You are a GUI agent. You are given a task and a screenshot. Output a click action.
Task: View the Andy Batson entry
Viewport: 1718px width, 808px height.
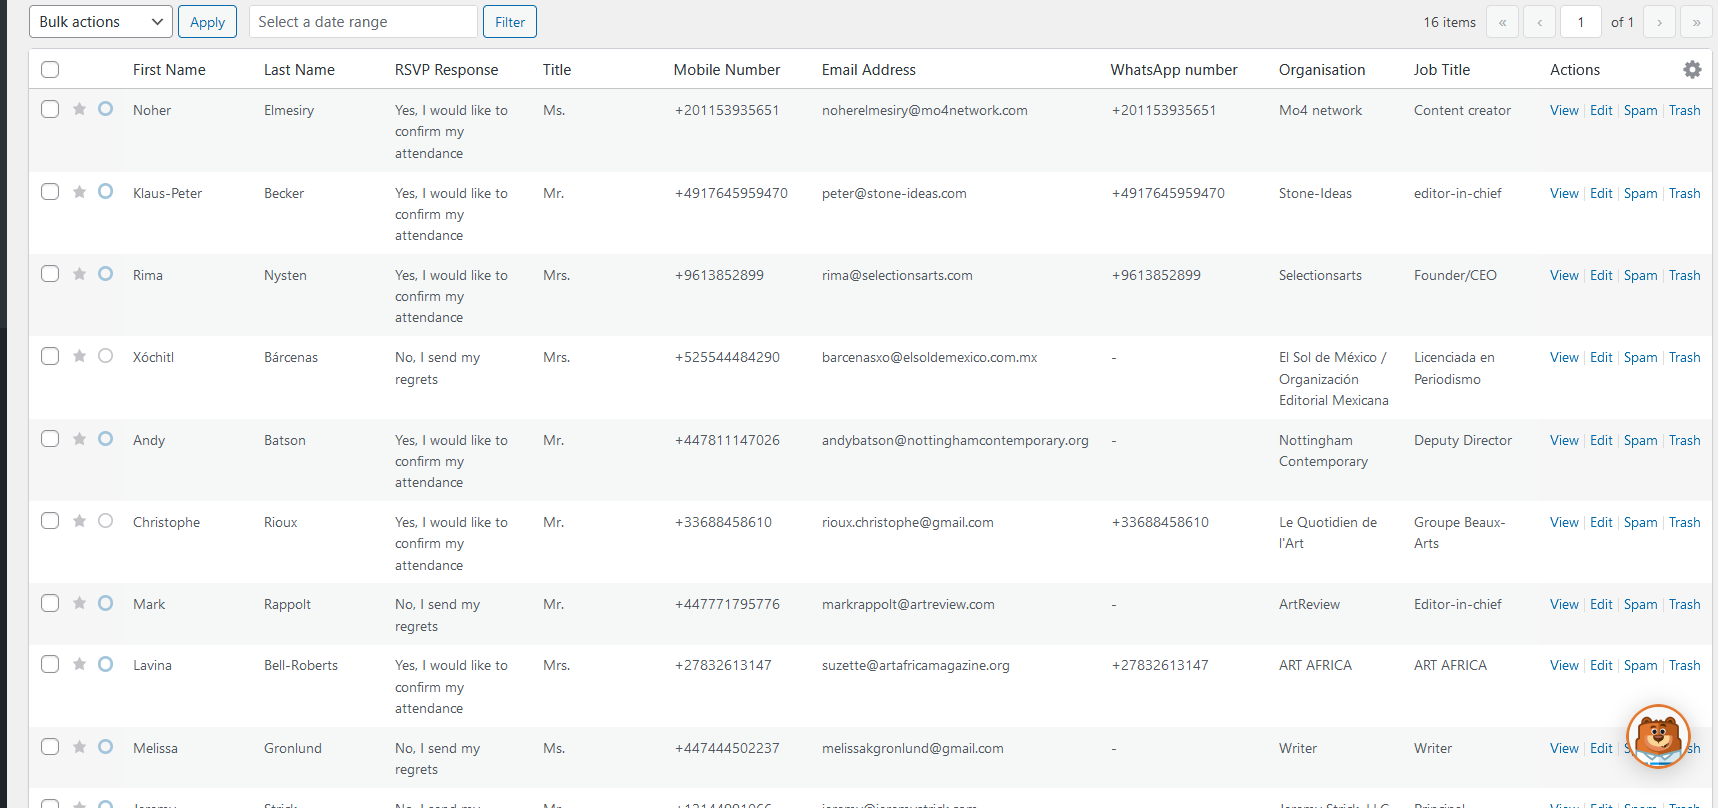click(x=1564, y=440)
